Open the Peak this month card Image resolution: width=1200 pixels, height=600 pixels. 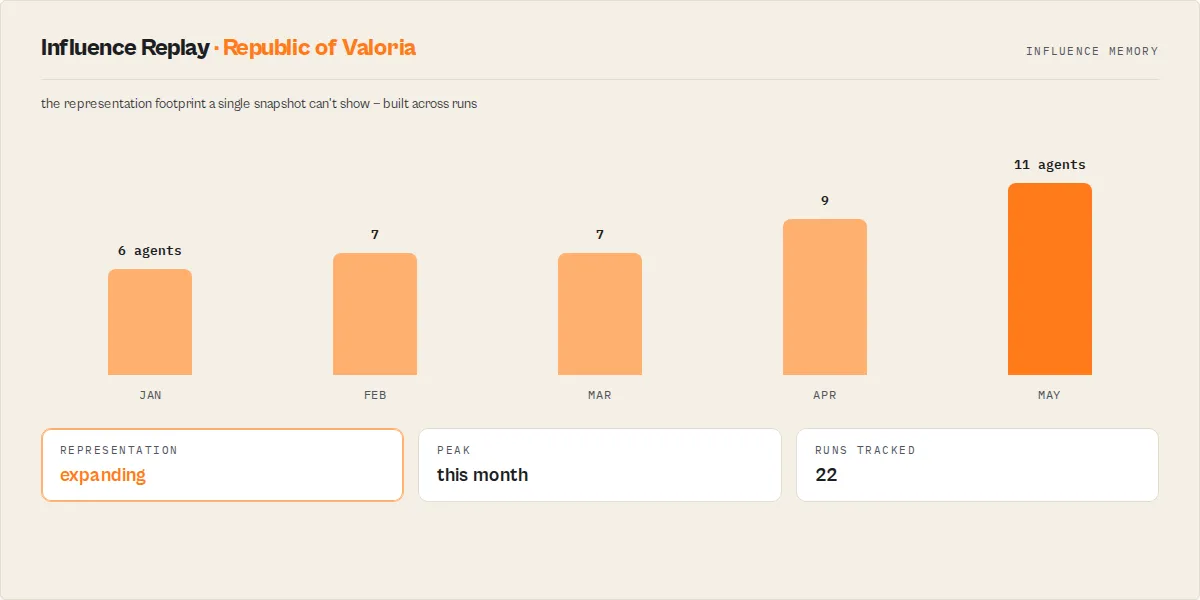[600, 465]
